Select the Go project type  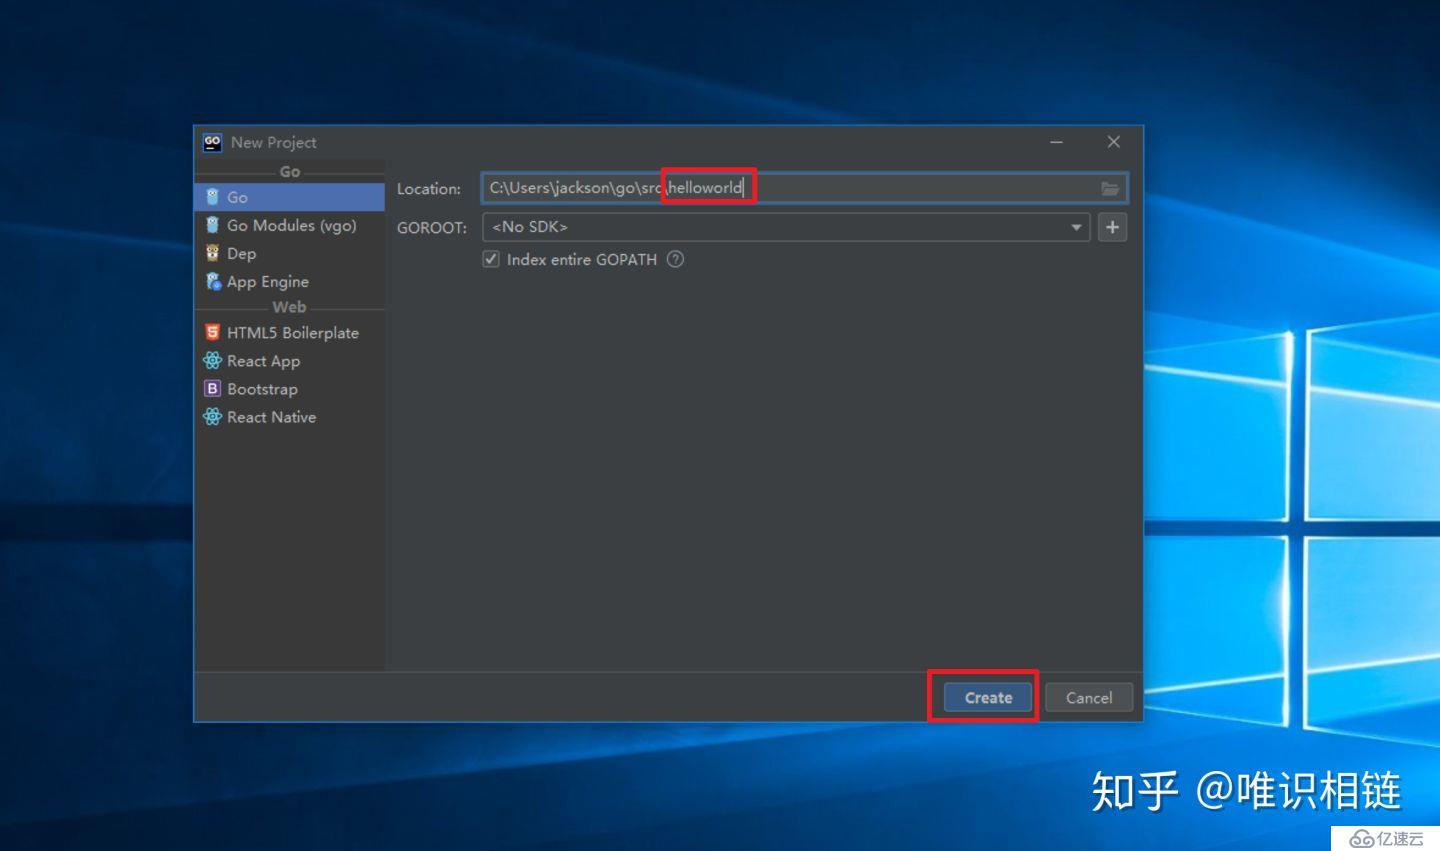[289, 197]
